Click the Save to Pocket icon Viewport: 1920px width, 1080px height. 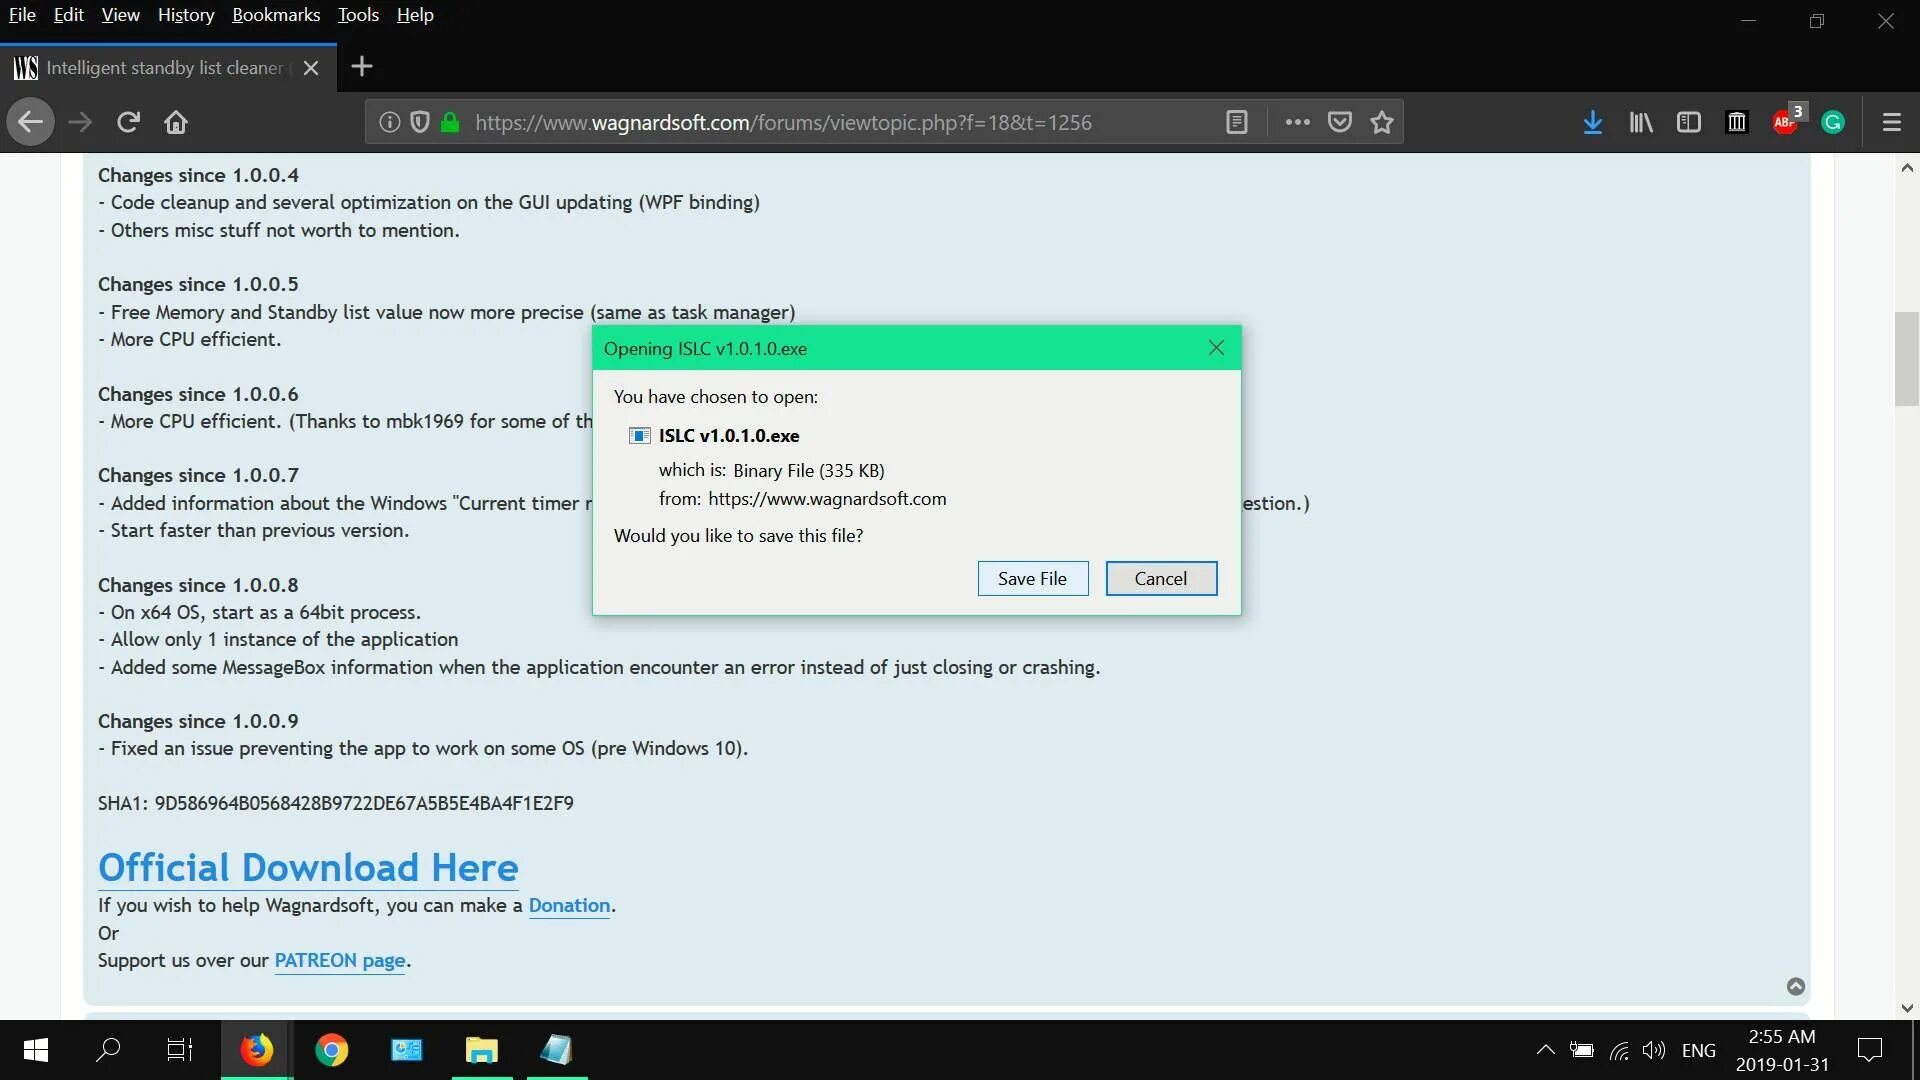pos(1340,122)
